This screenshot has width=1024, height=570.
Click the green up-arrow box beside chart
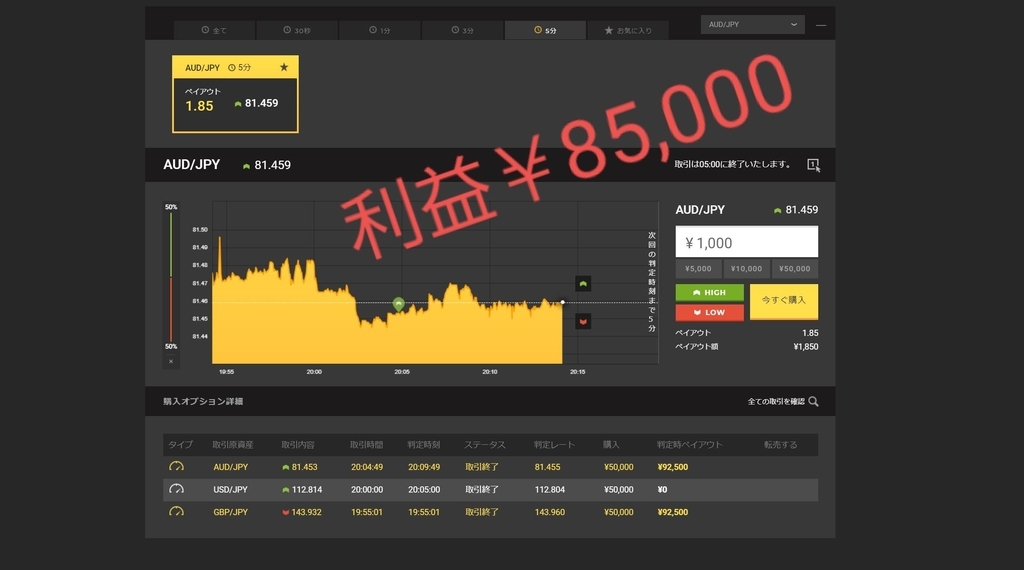(x=583, y=283)
